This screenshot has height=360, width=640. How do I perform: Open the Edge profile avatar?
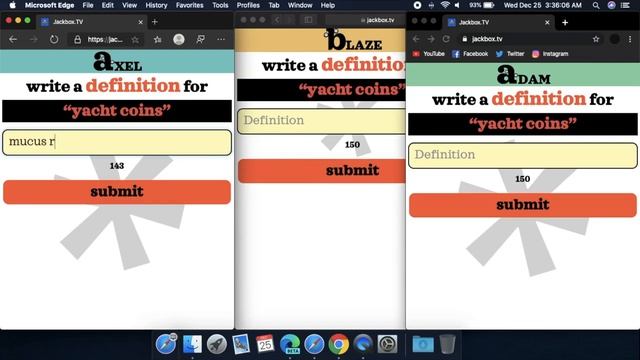(179, 39)
